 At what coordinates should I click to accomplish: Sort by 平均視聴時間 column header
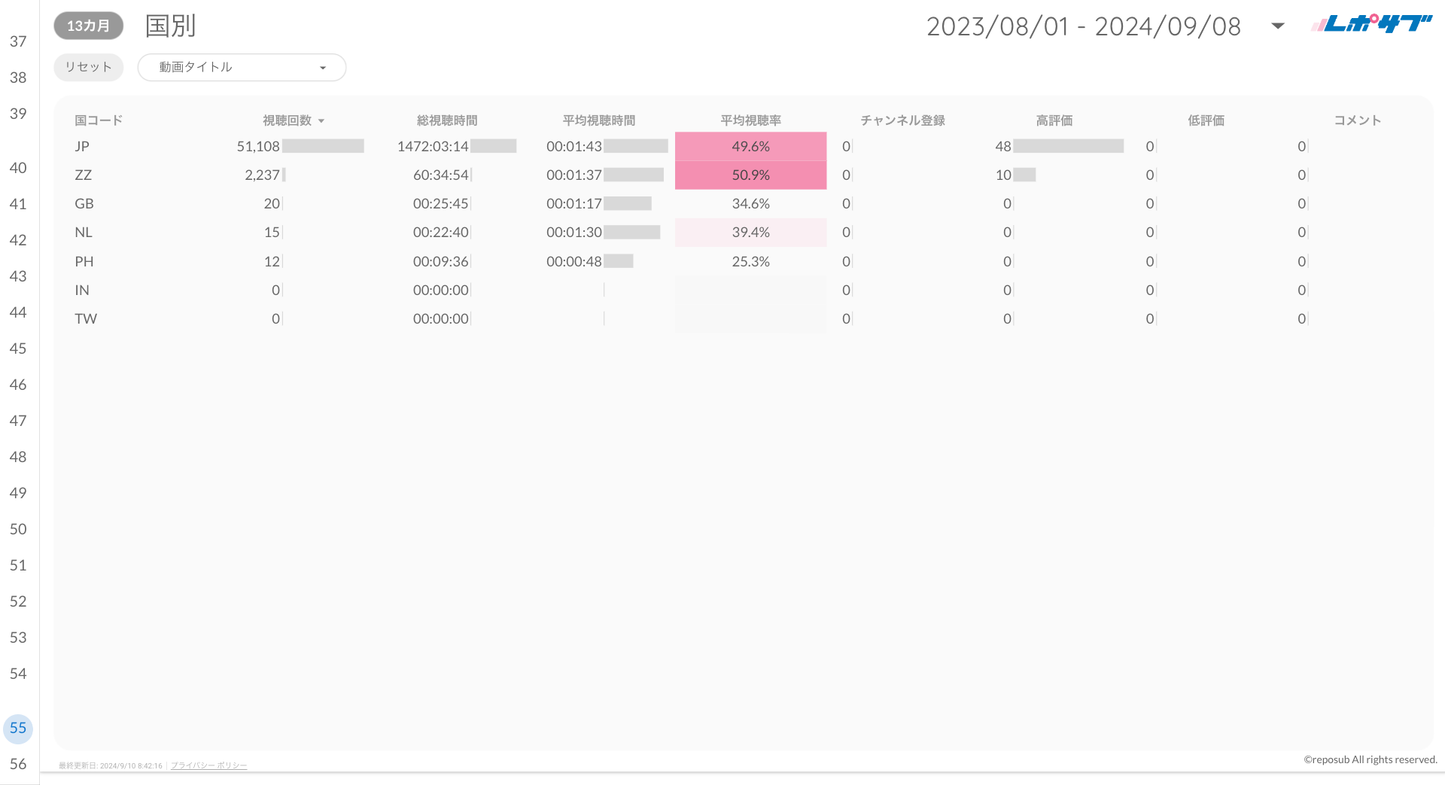click(599, 120)
